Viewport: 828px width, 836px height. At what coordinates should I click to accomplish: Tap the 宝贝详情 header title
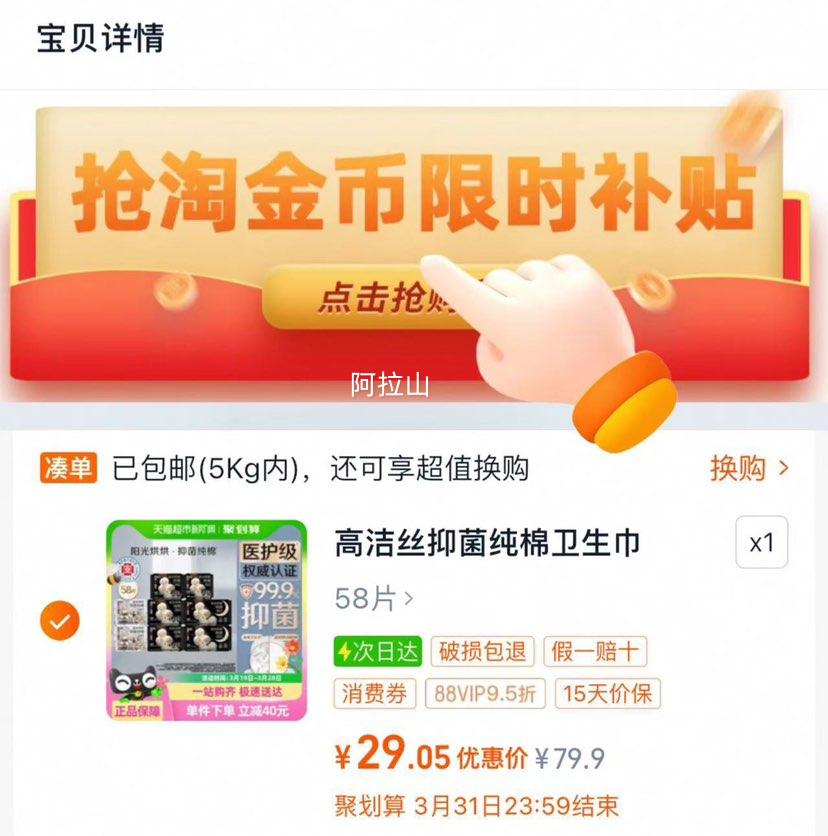100,38
